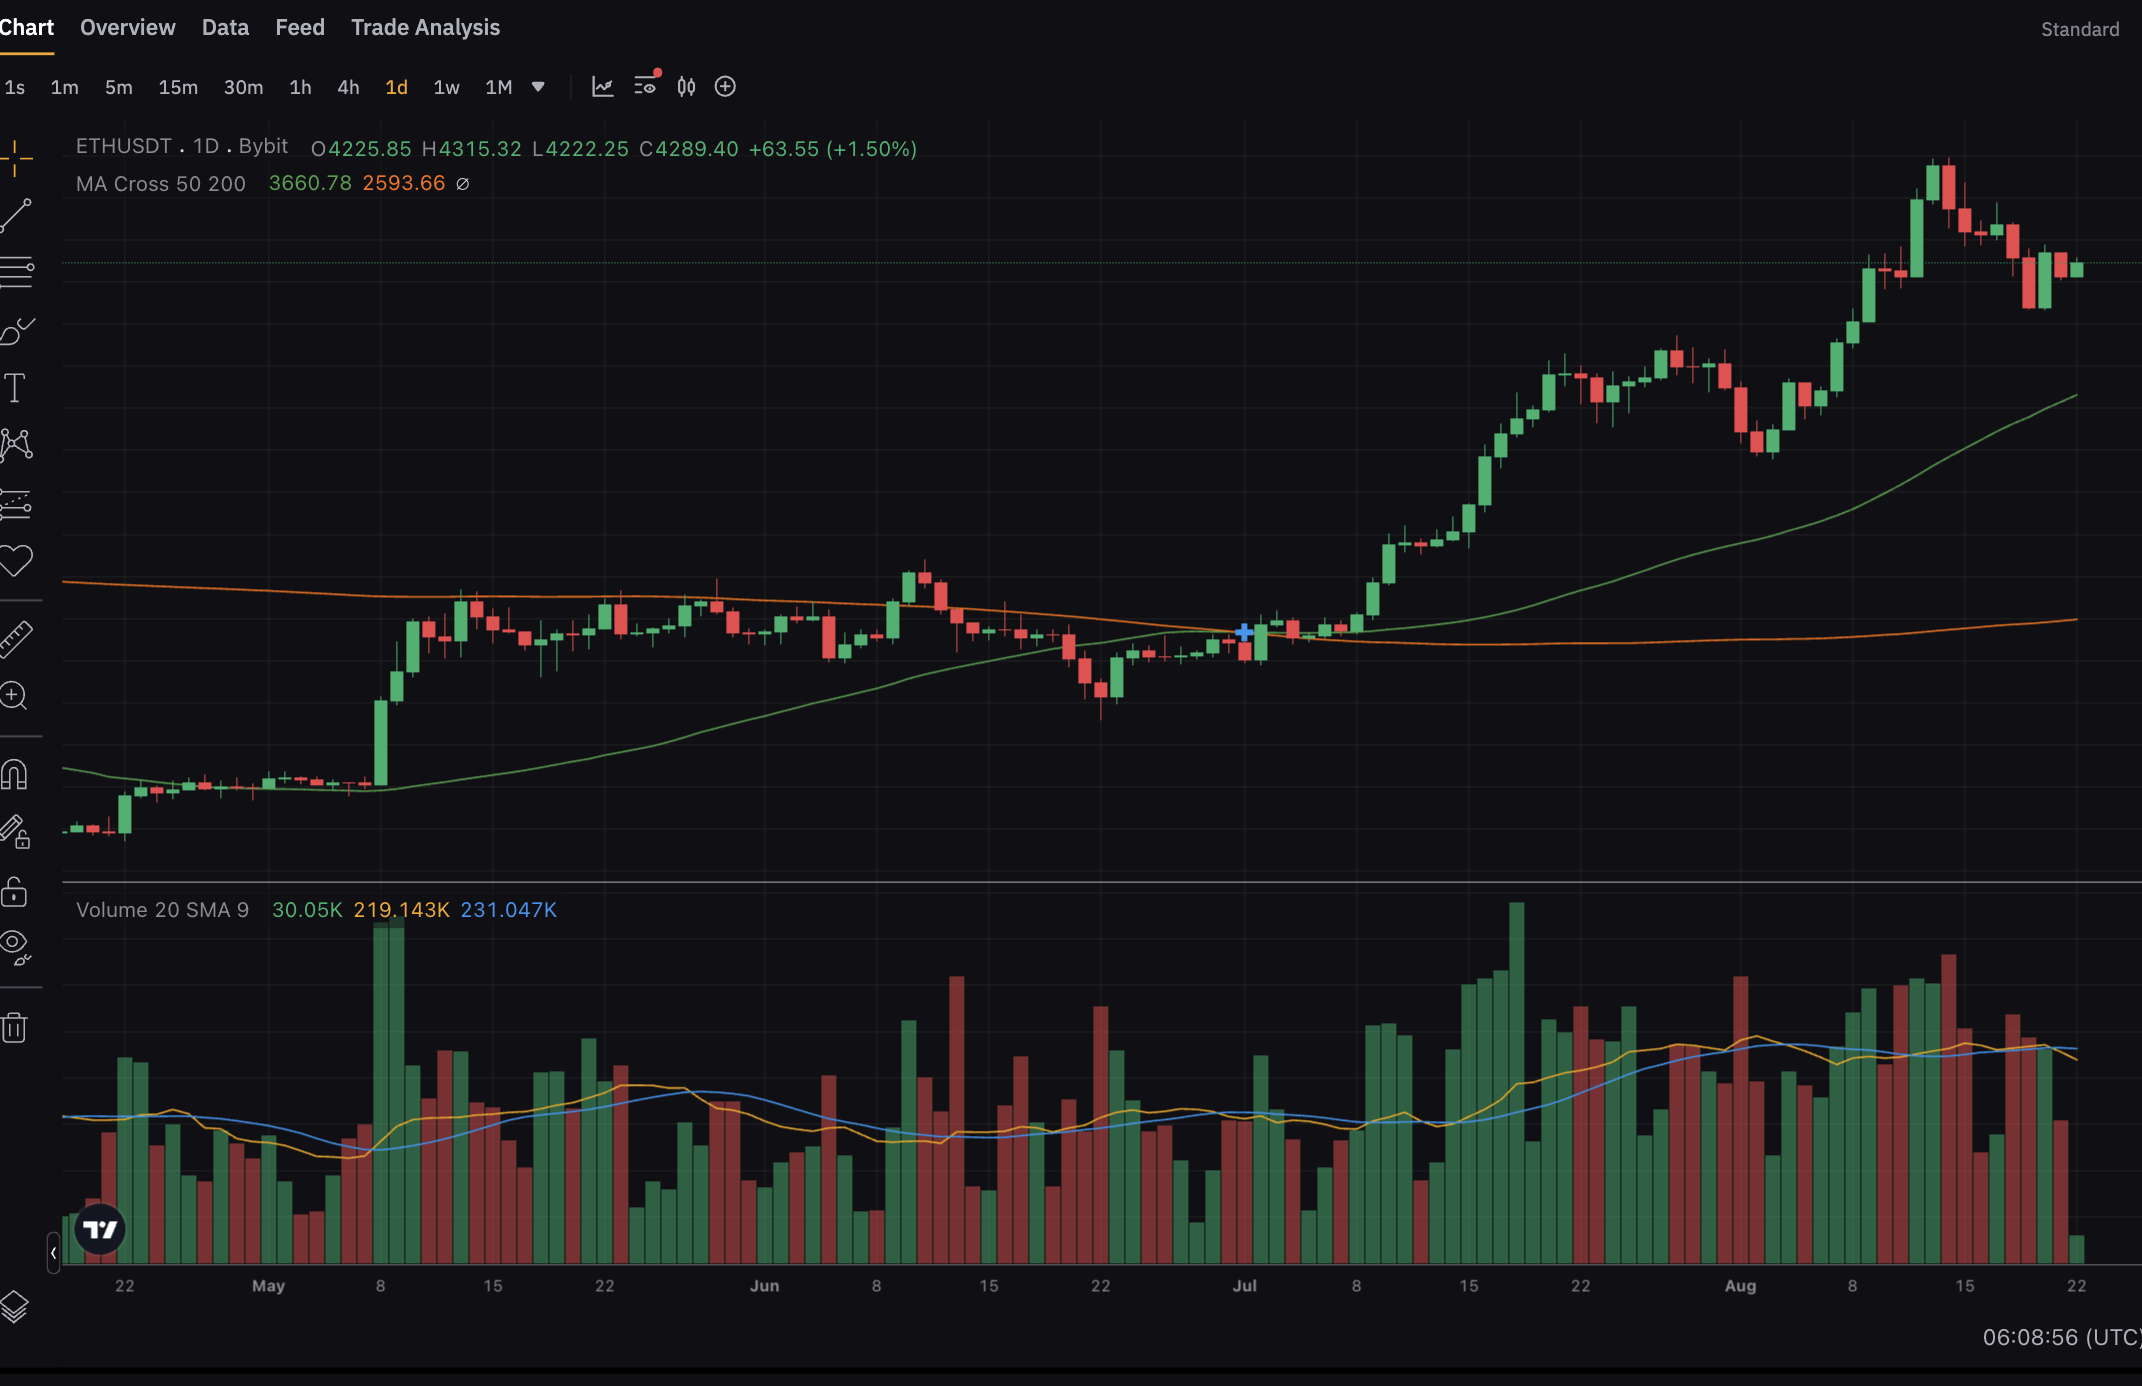Collapse the left drawing toolbar chevron

pyautogui.click(x=53, y=1252)
